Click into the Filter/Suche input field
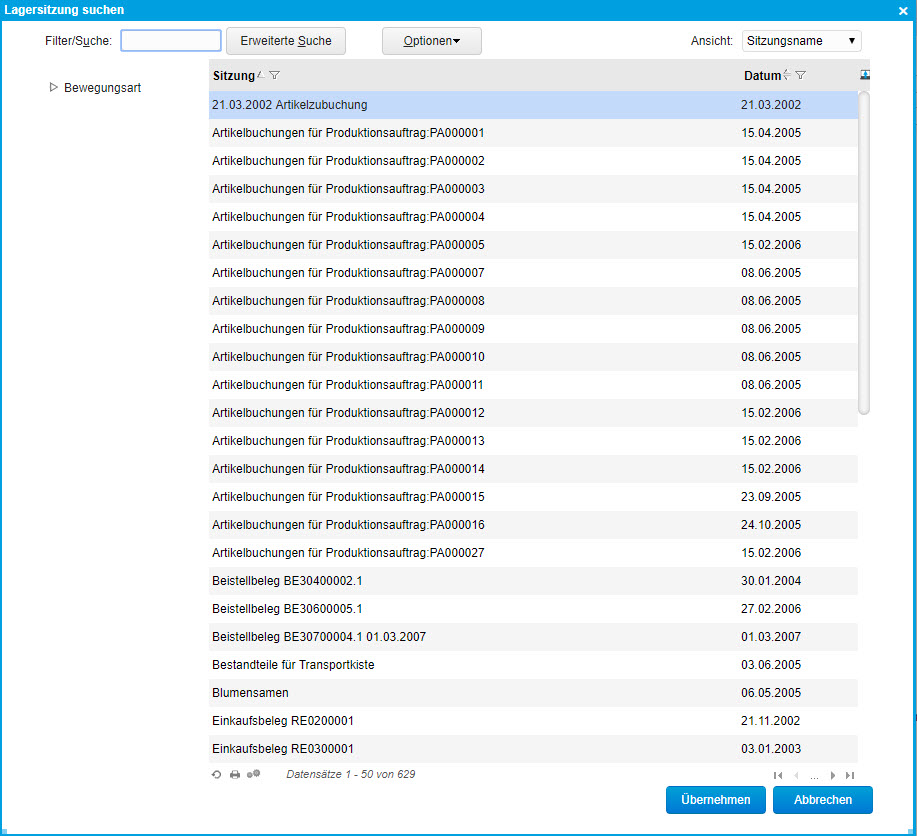 coord(171,41)
